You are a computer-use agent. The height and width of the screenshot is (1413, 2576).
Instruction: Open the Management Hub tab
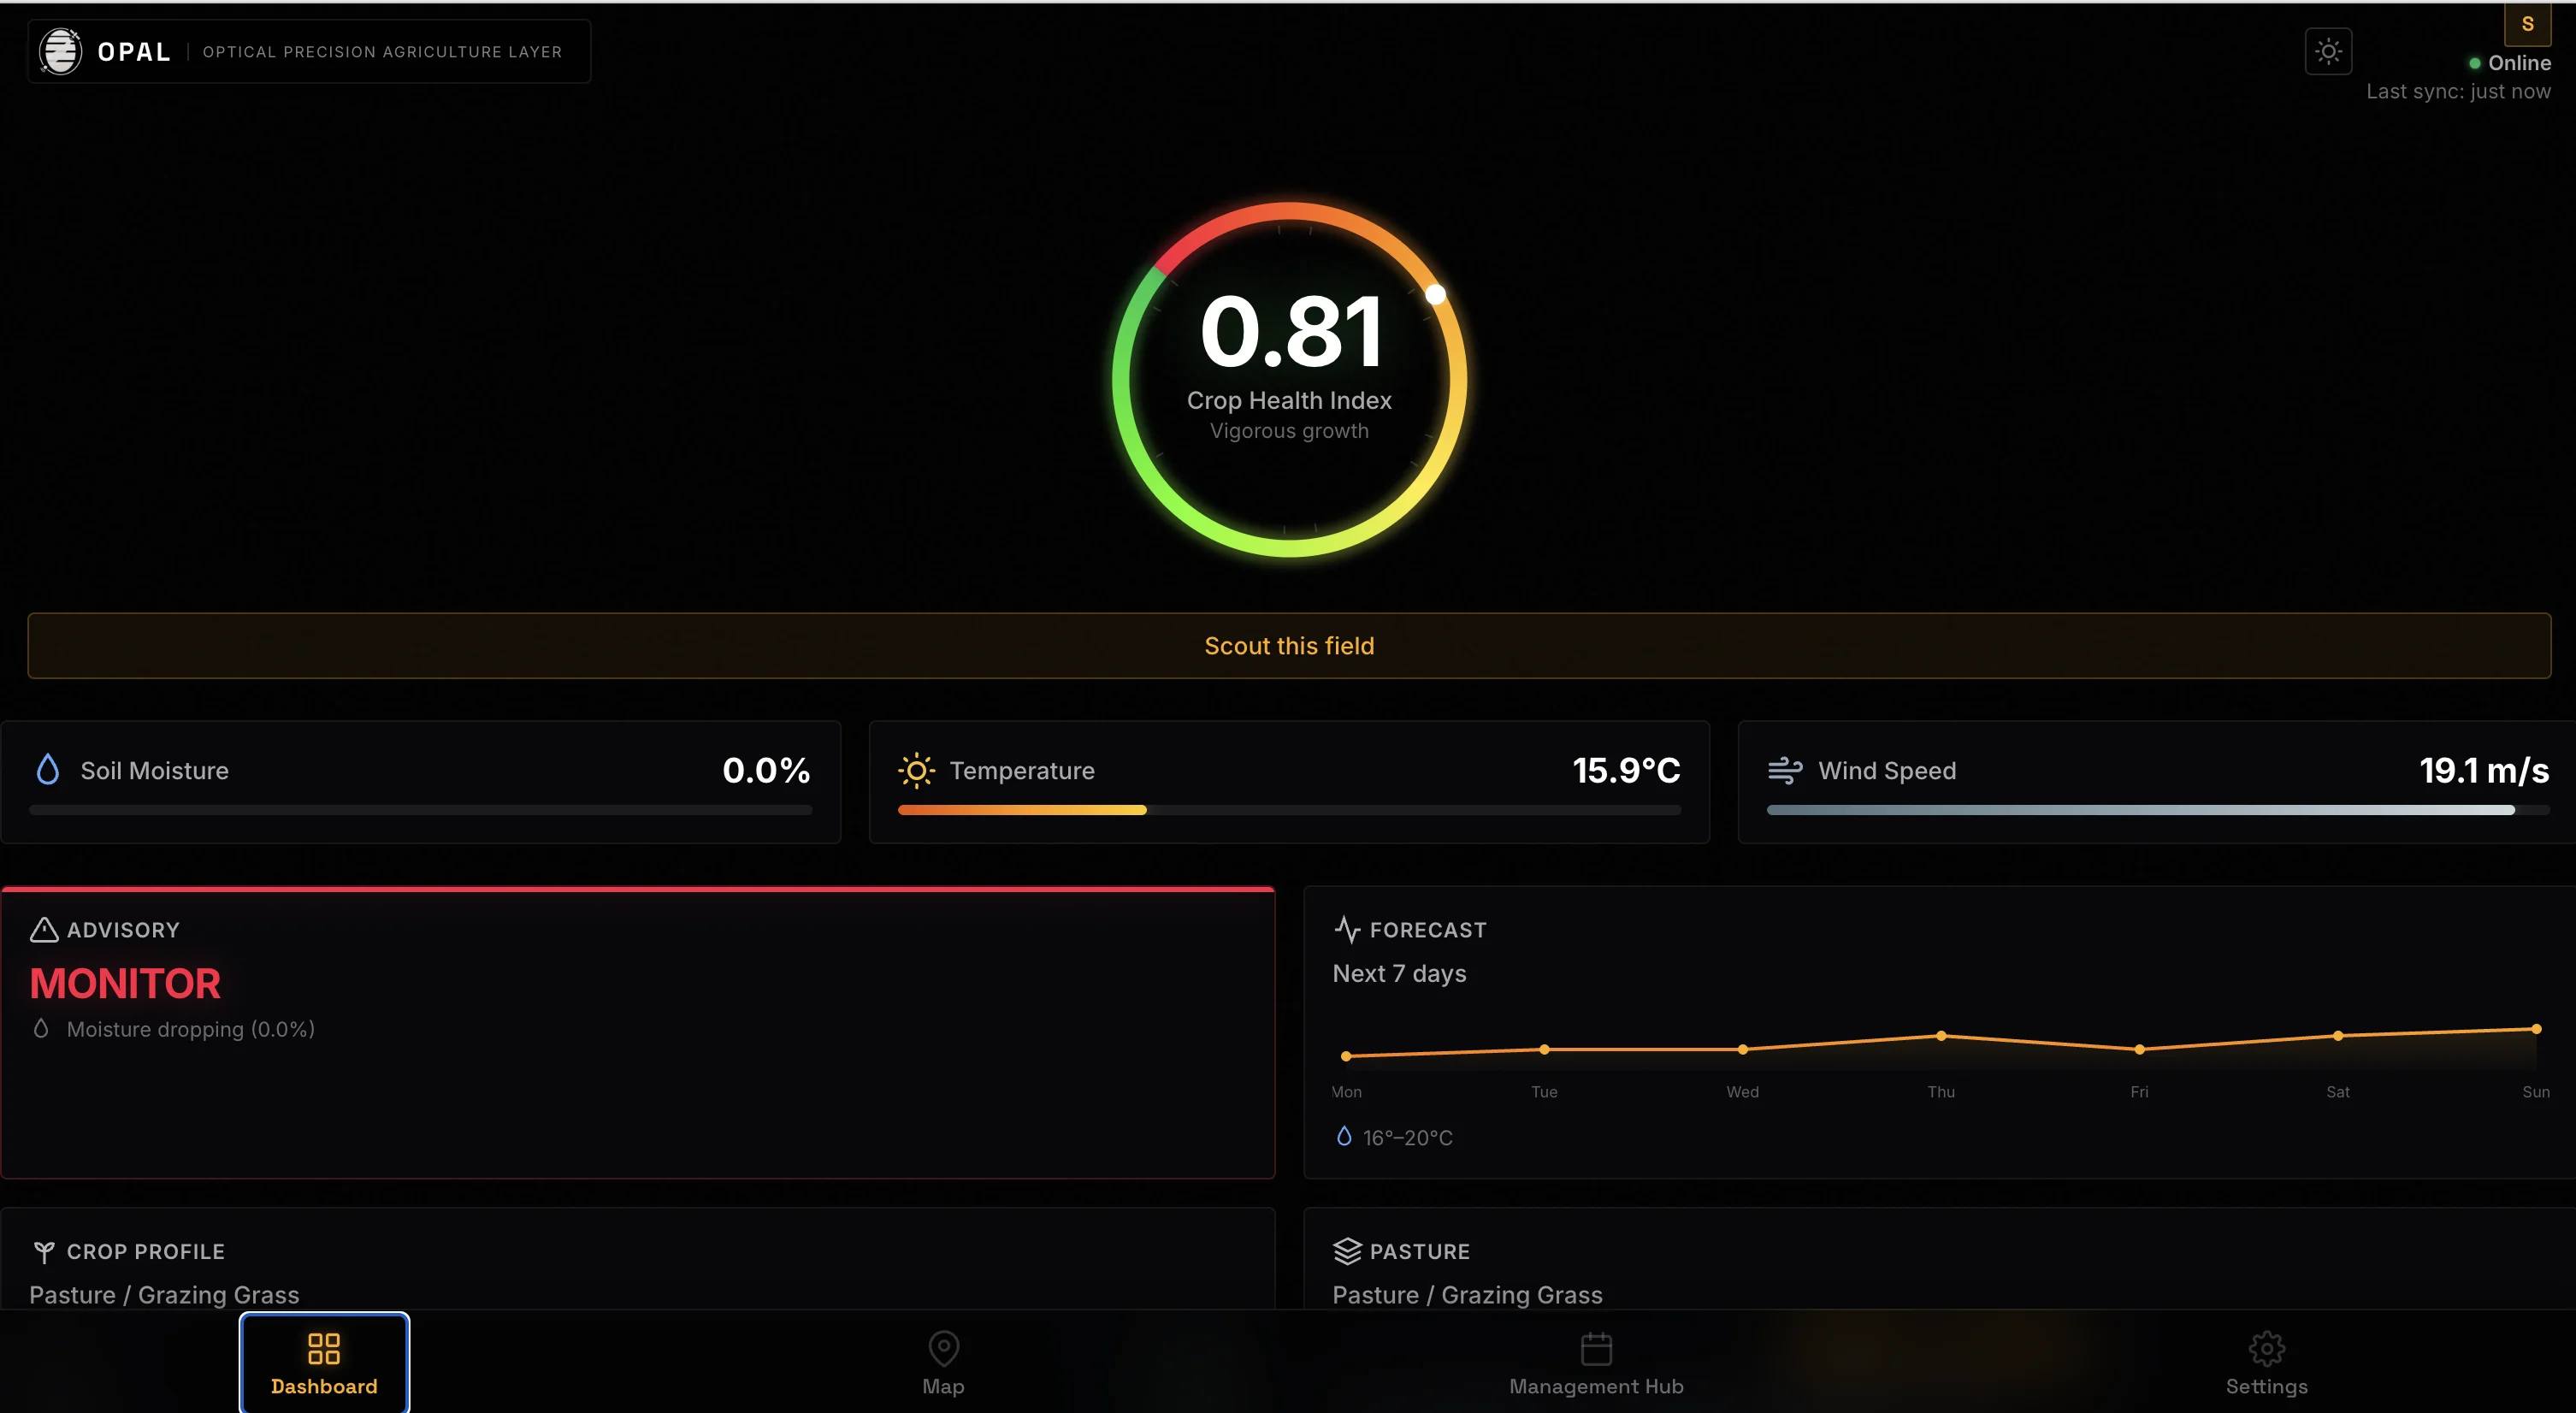pos(1596,1363)
